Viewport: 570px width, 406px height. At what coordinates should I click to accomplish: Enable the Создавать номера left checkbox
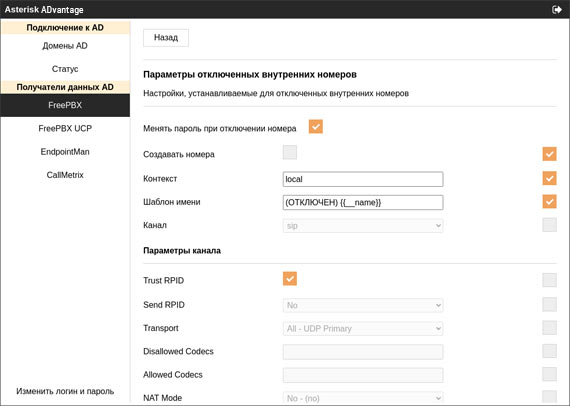(290, 153)
